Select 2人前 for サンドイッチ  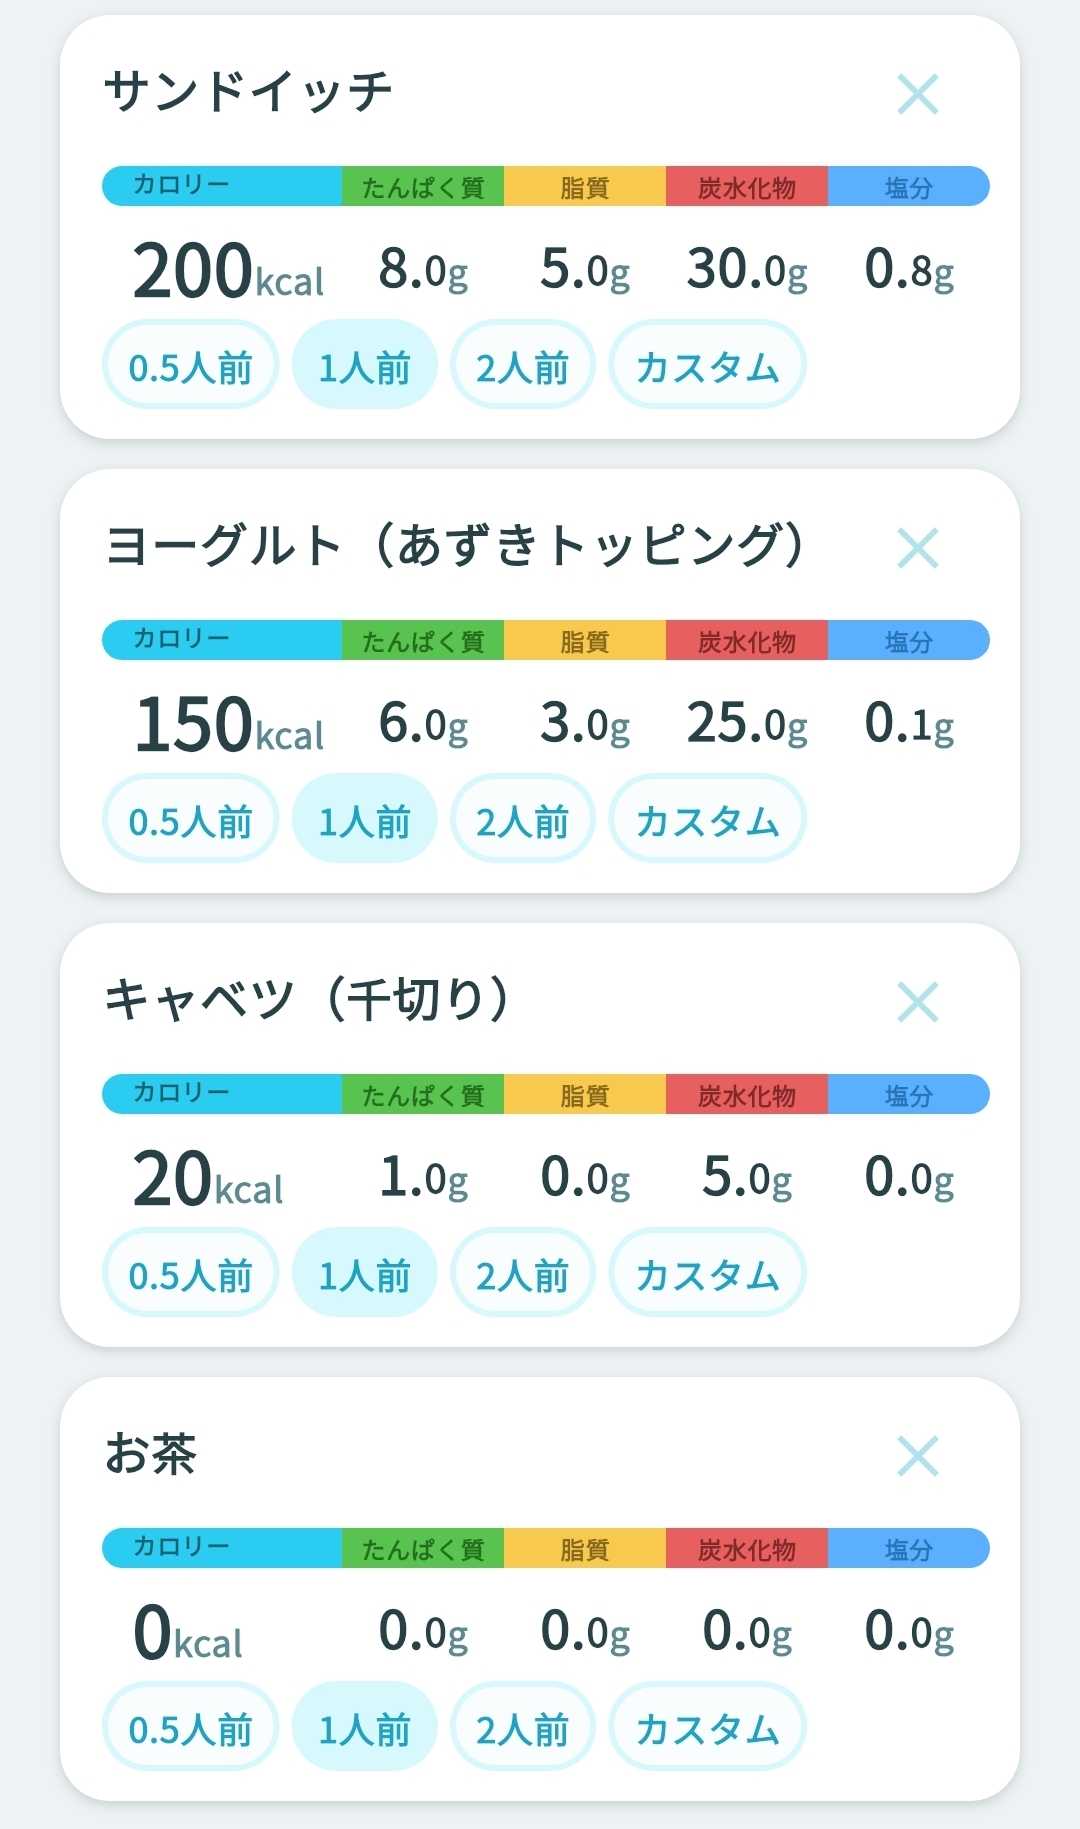tap(523, 365)
